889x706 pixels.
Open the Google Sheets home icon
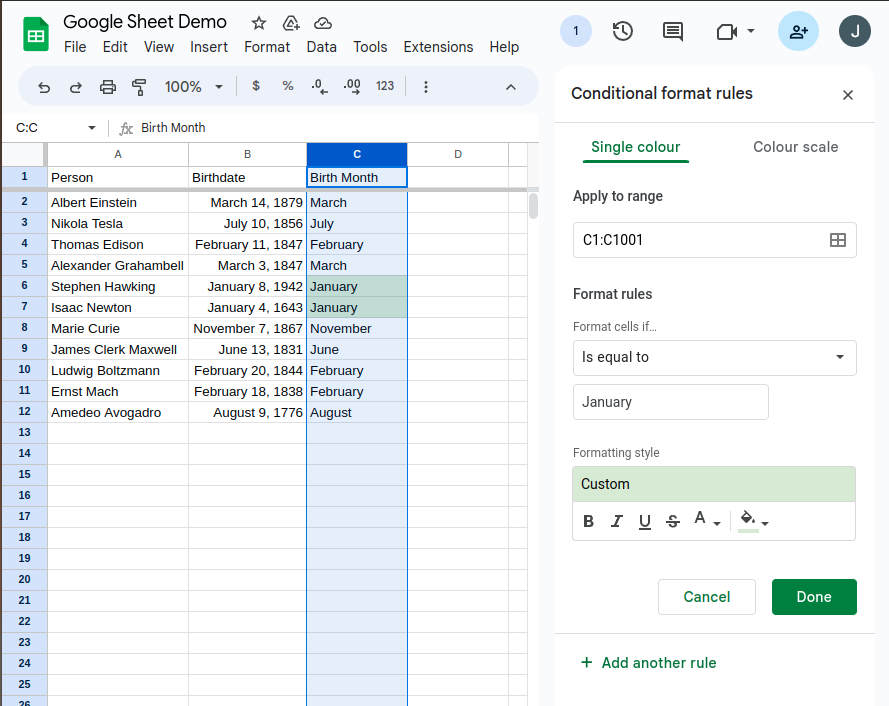pos(35,35)
